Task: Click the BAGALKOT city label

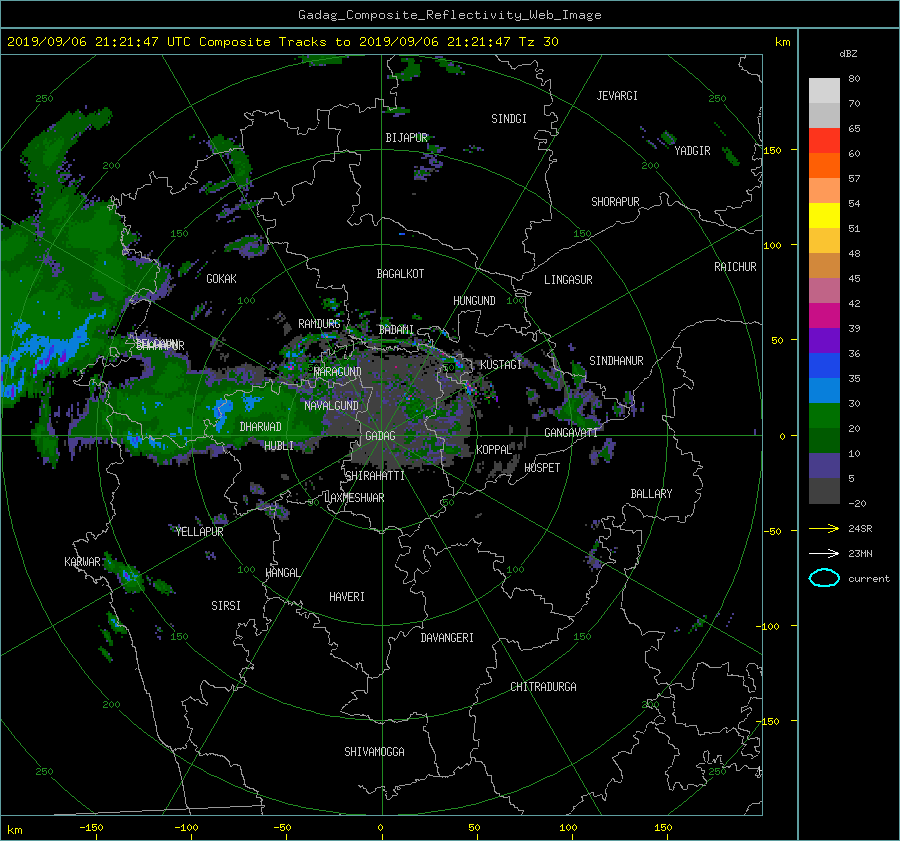Action: tap(400, 274)
